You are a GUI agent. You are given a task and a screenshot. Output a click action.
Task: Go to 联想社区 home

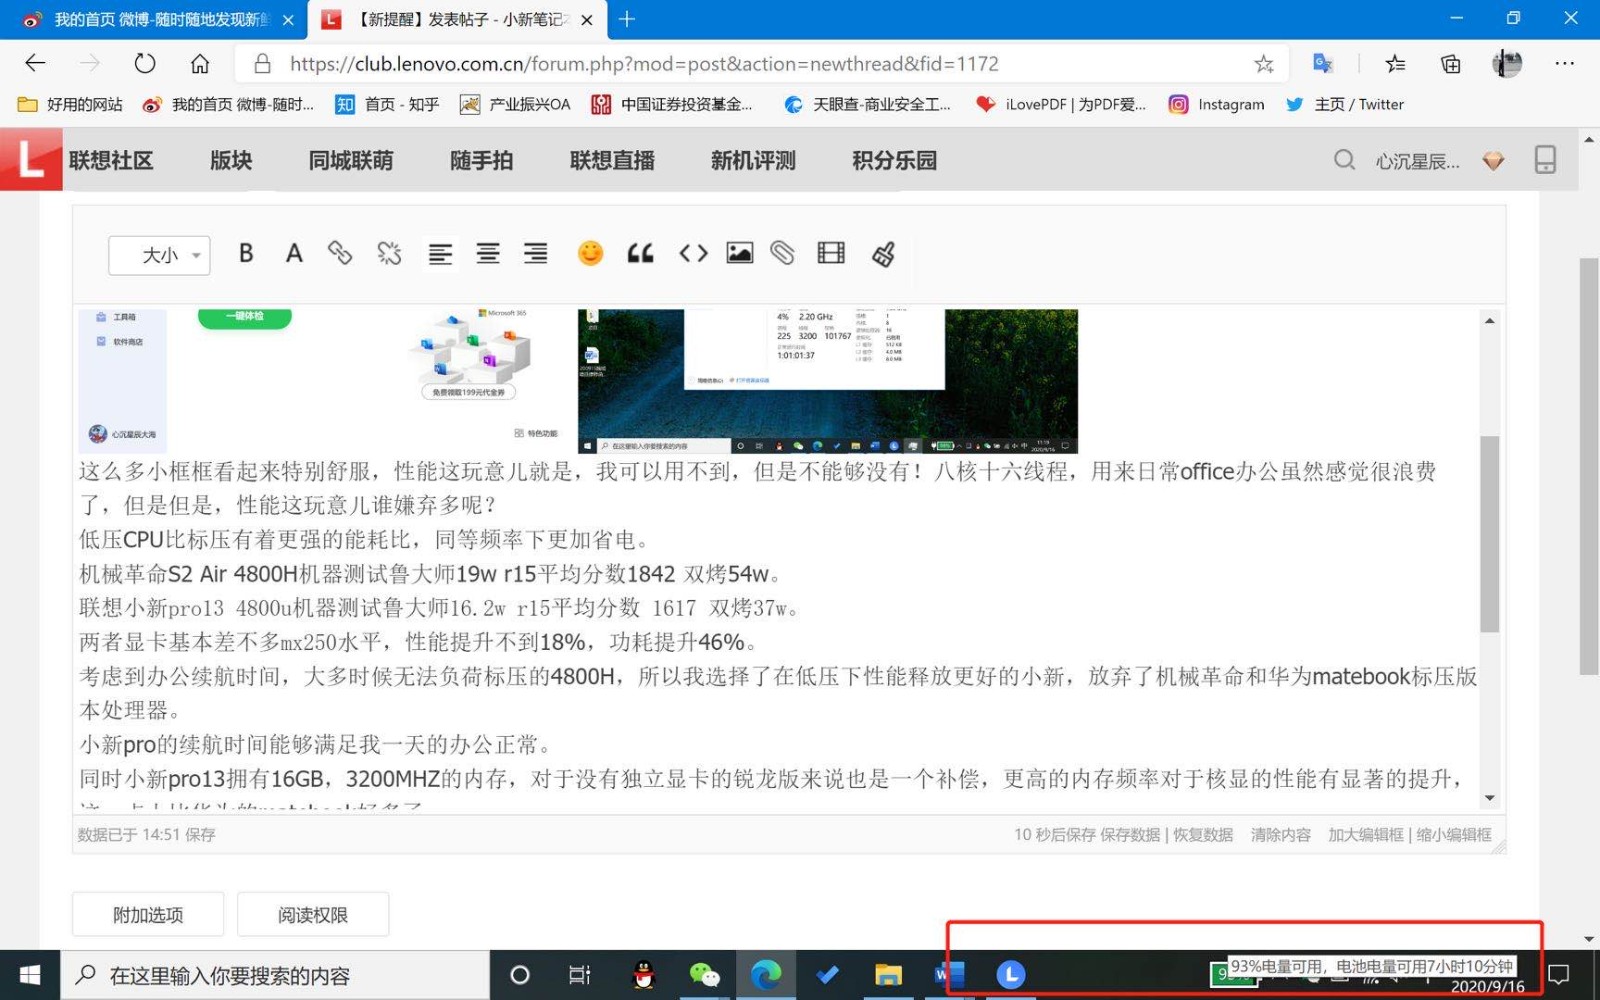(111, 160)
